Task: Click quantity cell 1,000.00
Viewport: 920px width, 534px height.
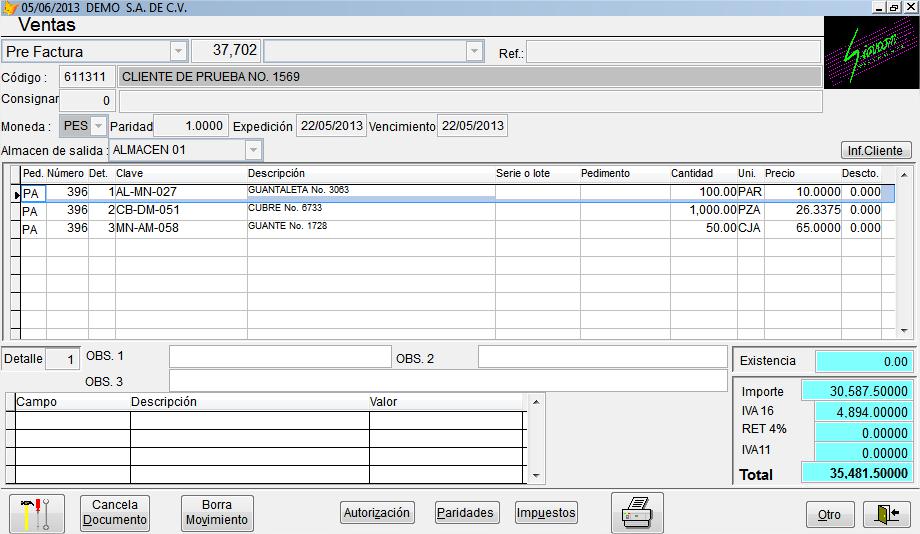Action: (x=703, y=210)
